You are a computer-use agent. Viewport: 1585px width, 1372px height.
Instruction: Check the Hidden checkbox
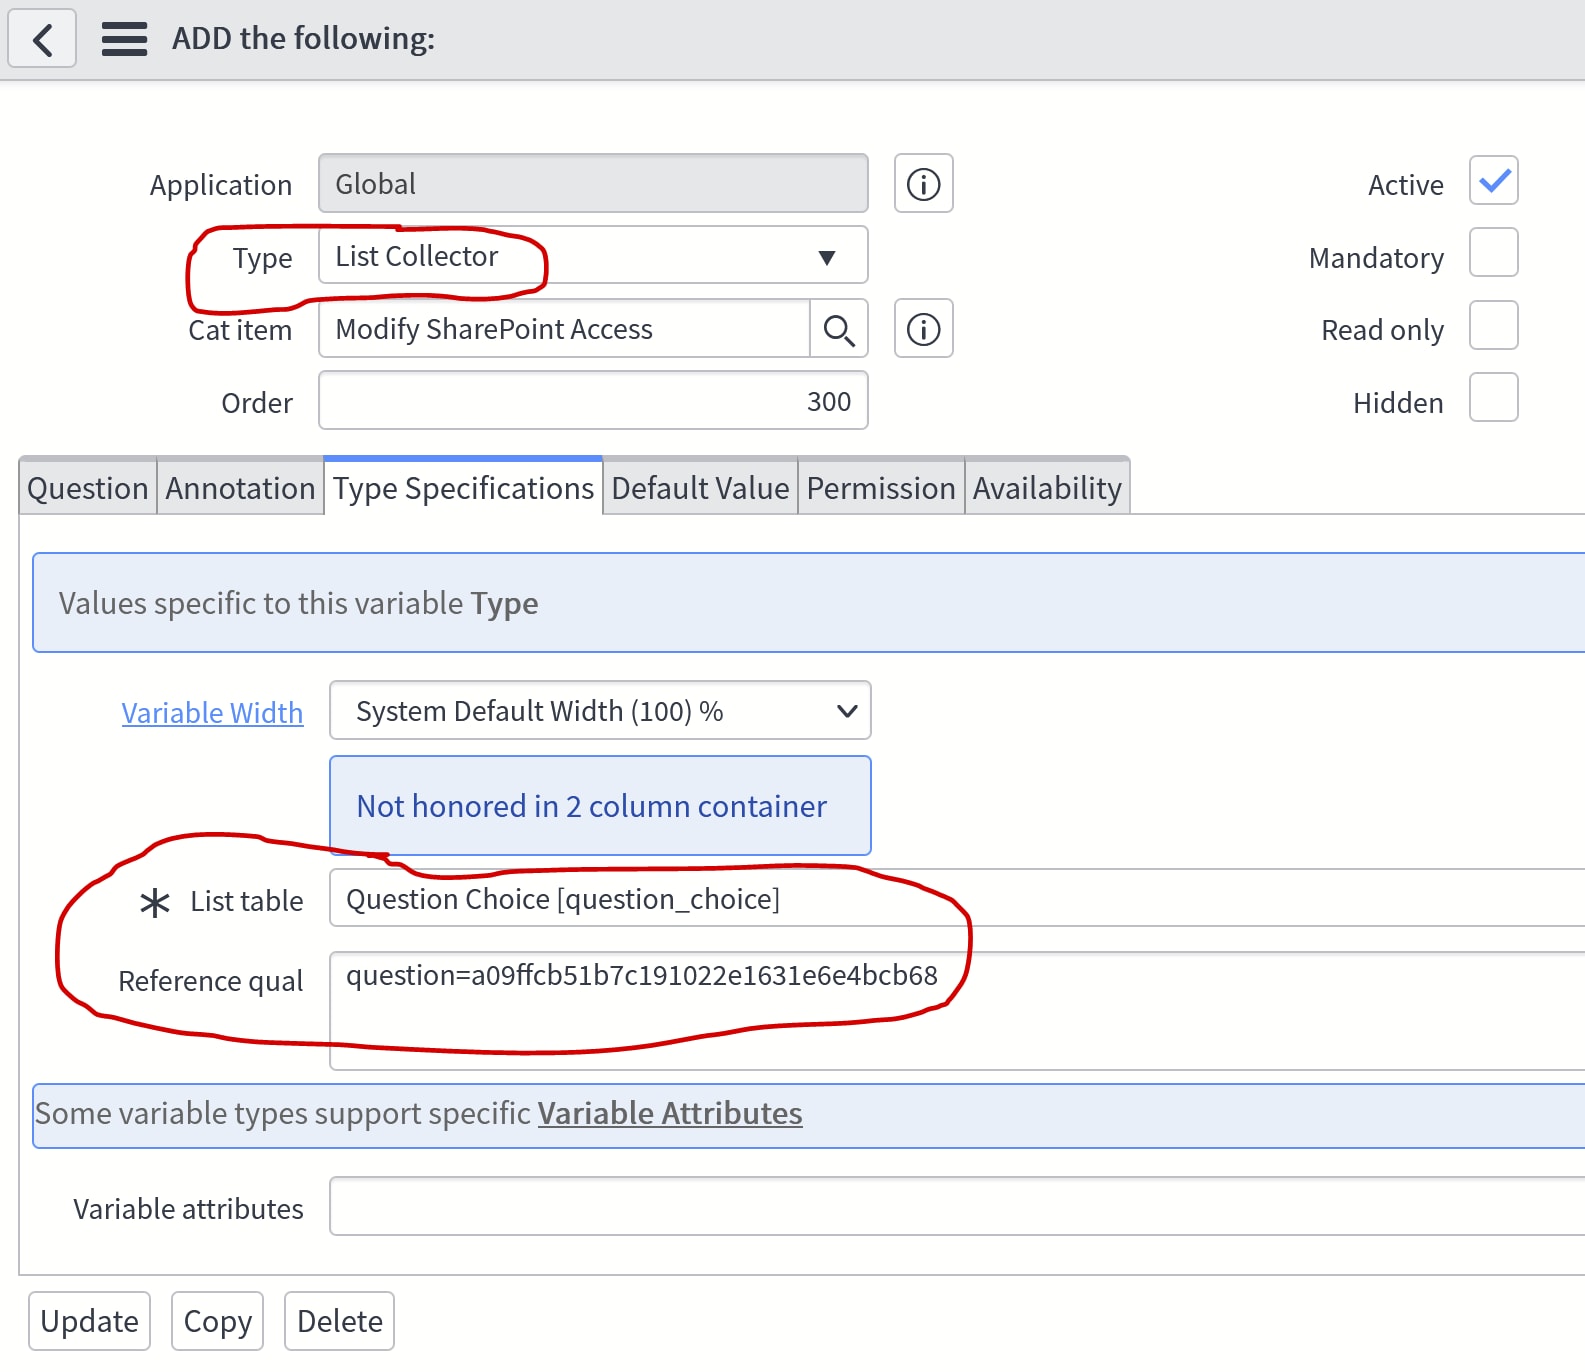1493,398
